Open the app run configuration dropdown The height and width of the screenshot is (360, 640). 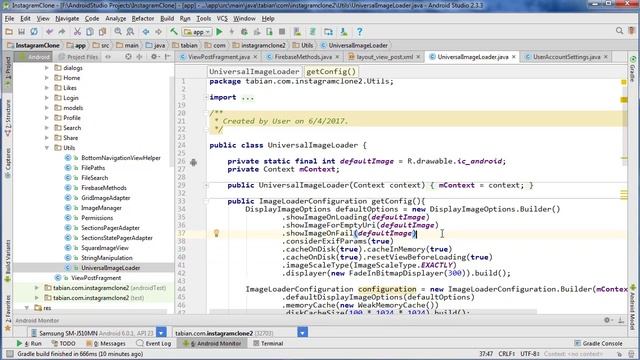coord(197,32)
